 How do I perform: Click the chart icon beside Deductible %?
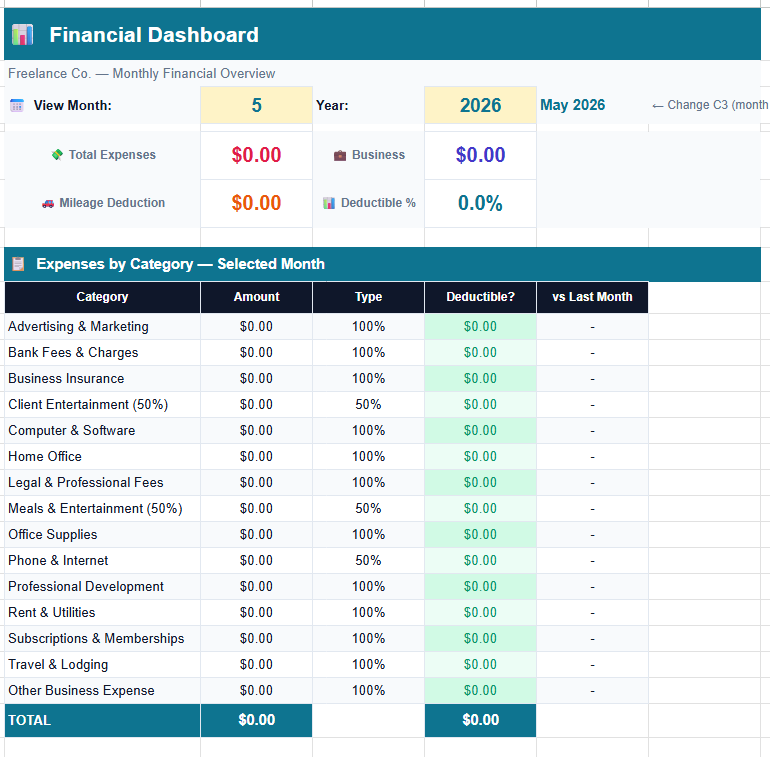329,203
